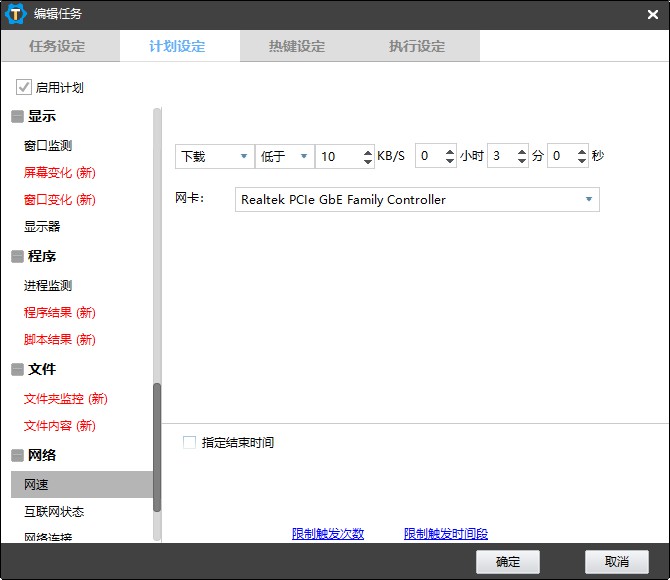Increase the 小时 value

(x=450, y=151)
